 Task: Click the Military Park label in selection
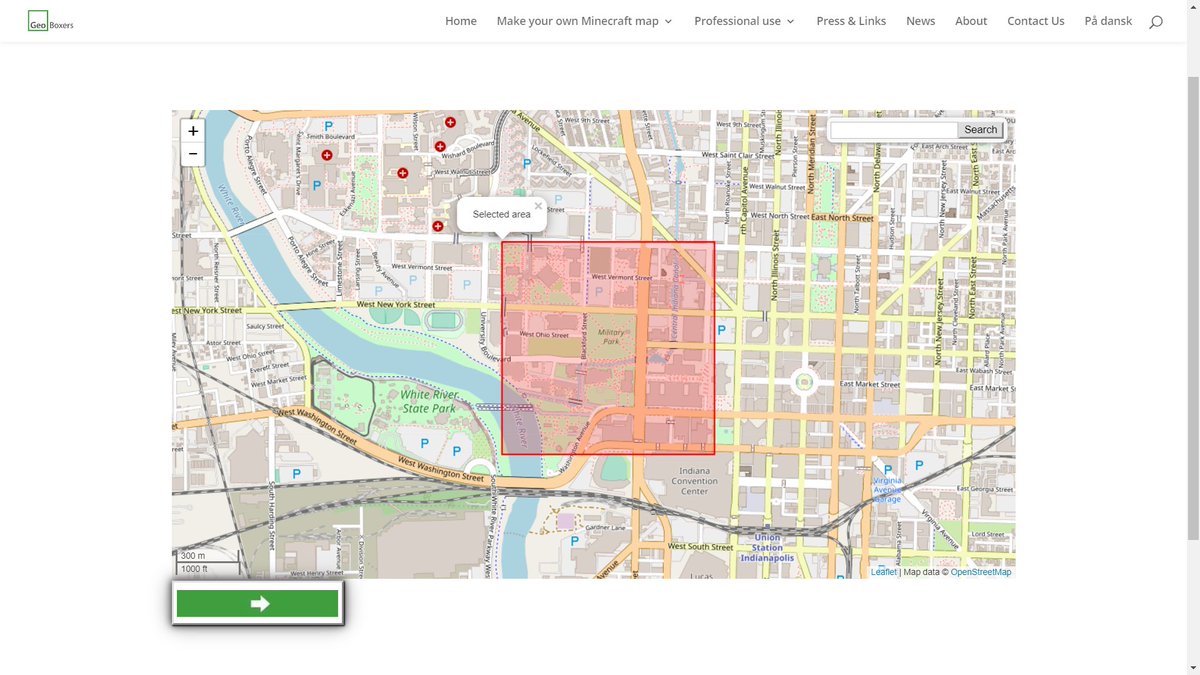611,336
